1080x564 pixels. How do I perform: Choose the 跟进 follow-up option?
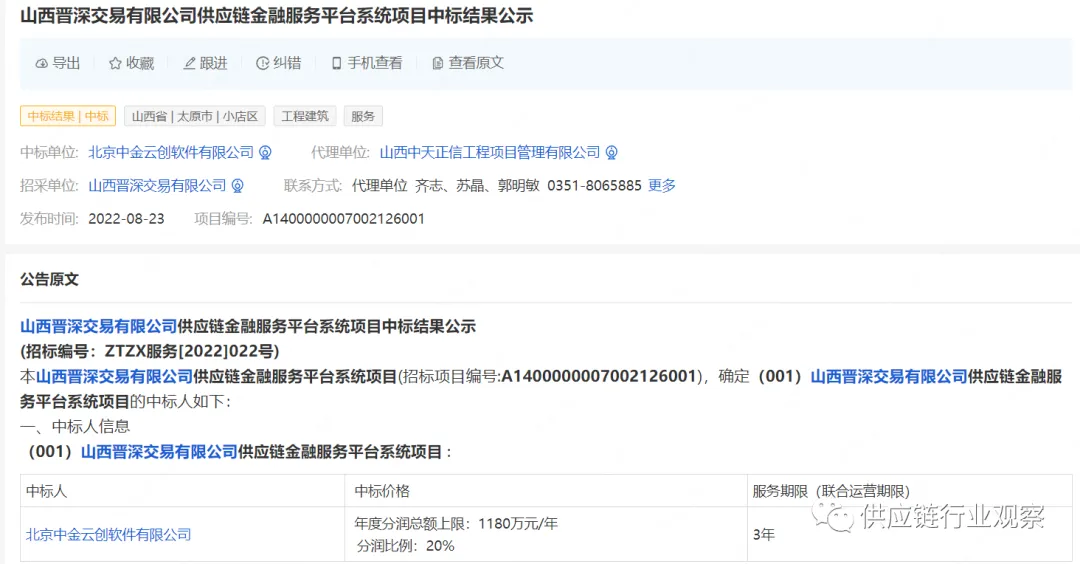tap(205, 63)
